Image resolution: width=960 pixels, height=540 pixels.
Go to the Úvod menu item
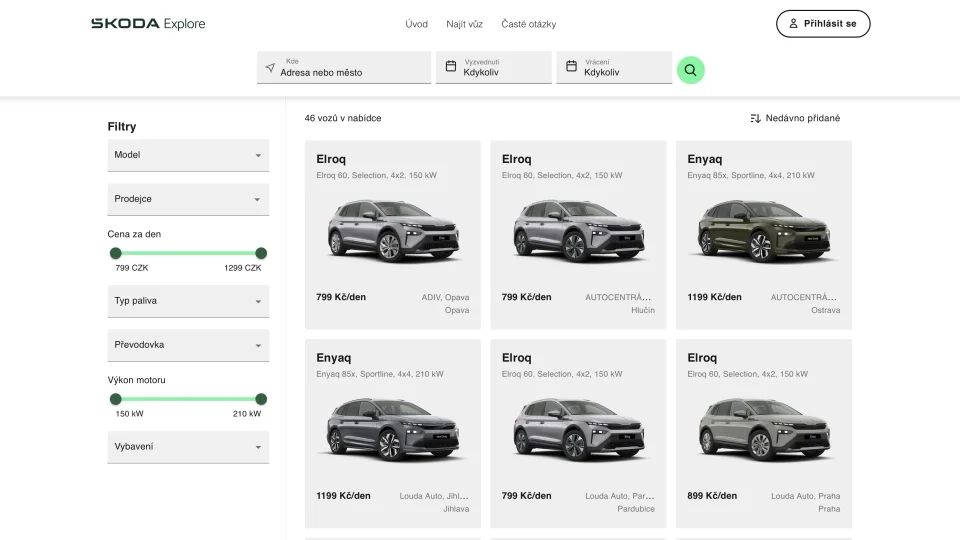coord(417,24)
